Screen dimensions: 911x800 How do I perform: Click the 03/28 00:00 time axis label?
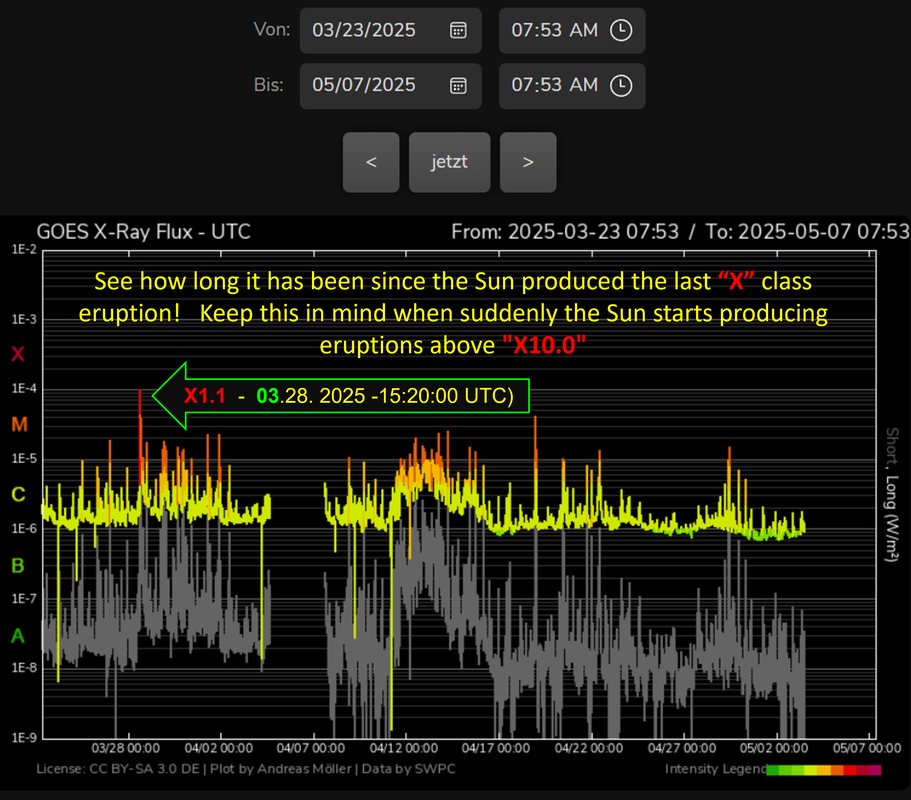coord(125,748)
